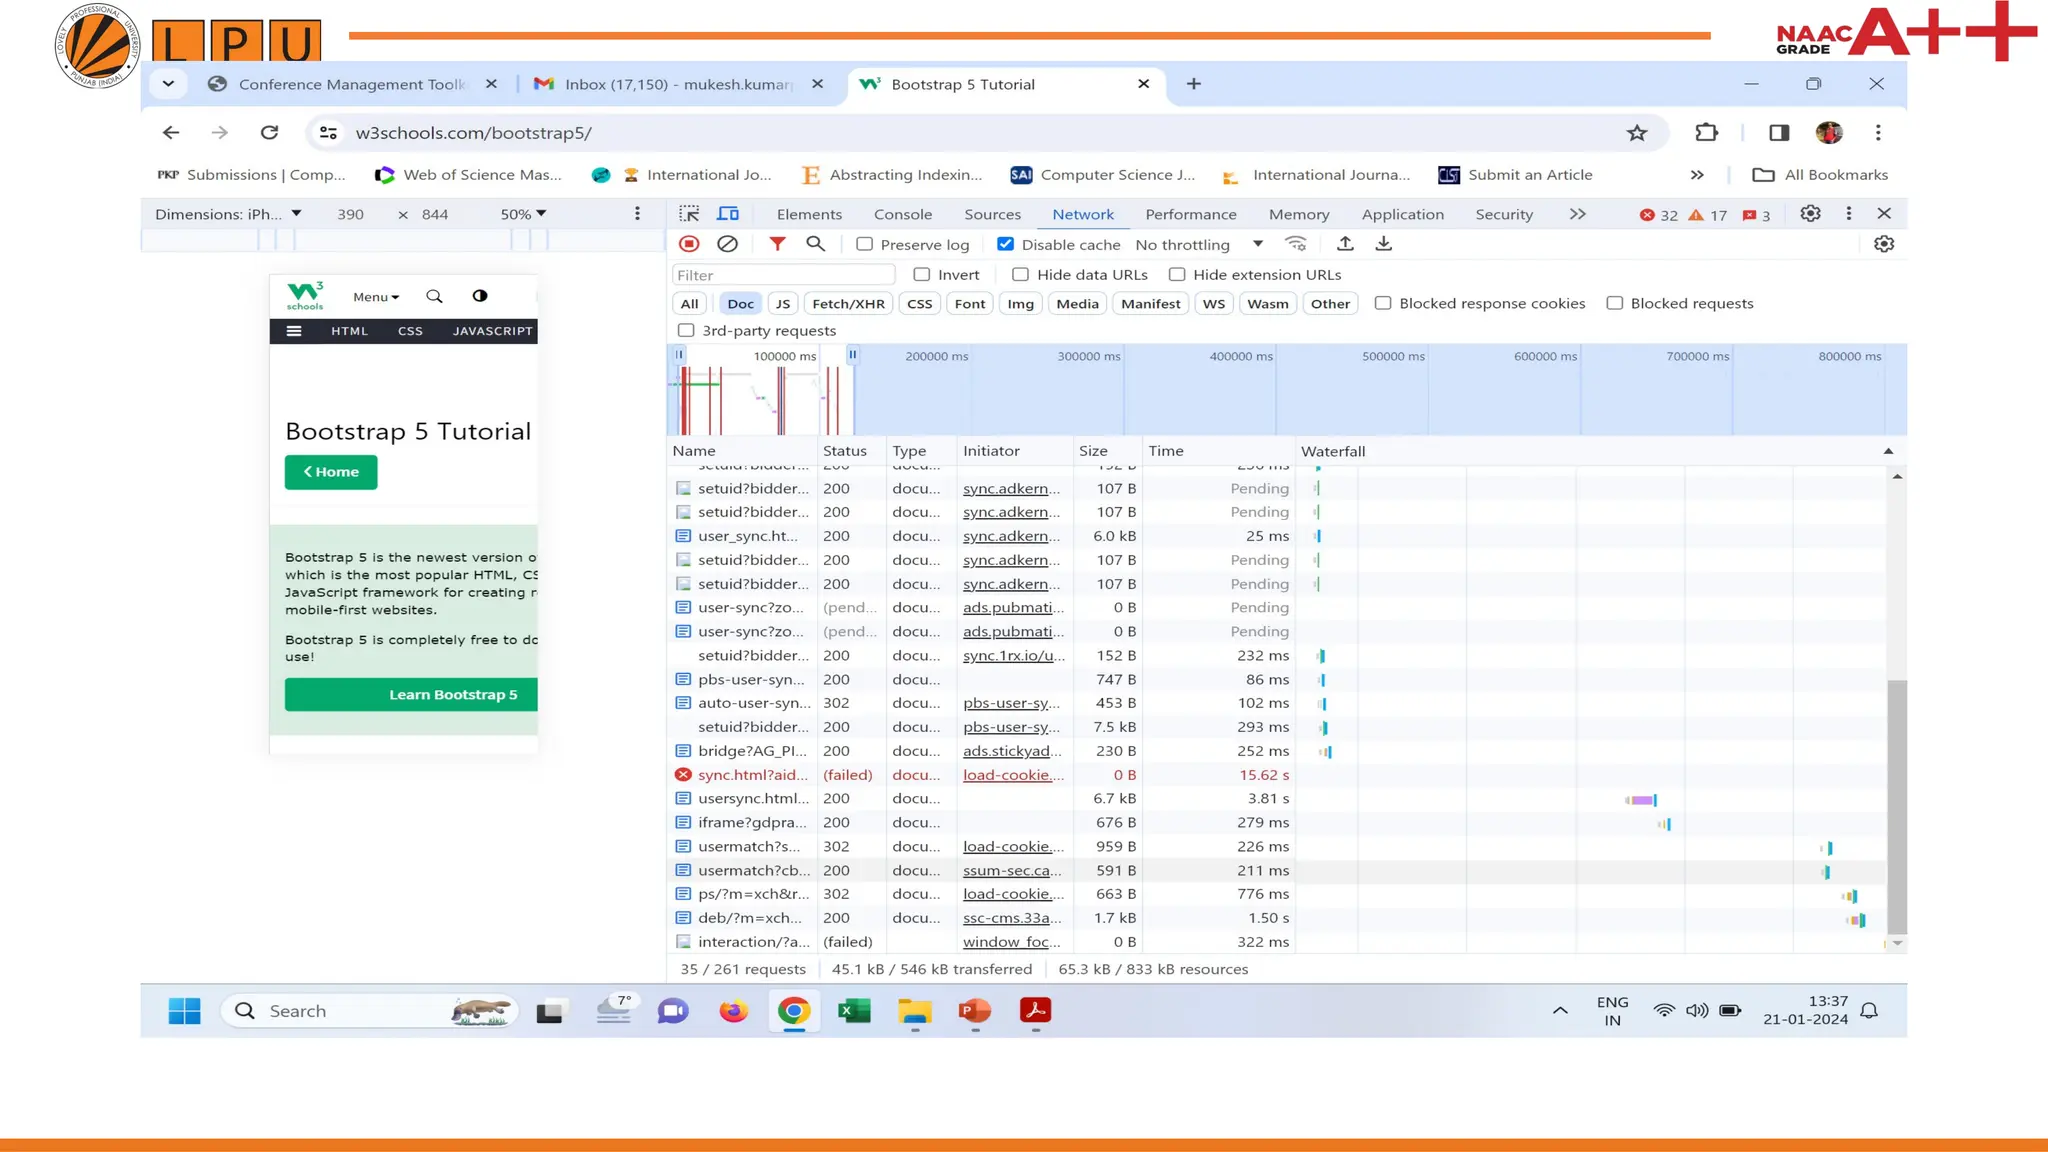Stop recording network log
The image size is (2048, 1152).
pyautogui.click(x=689, y=244)
